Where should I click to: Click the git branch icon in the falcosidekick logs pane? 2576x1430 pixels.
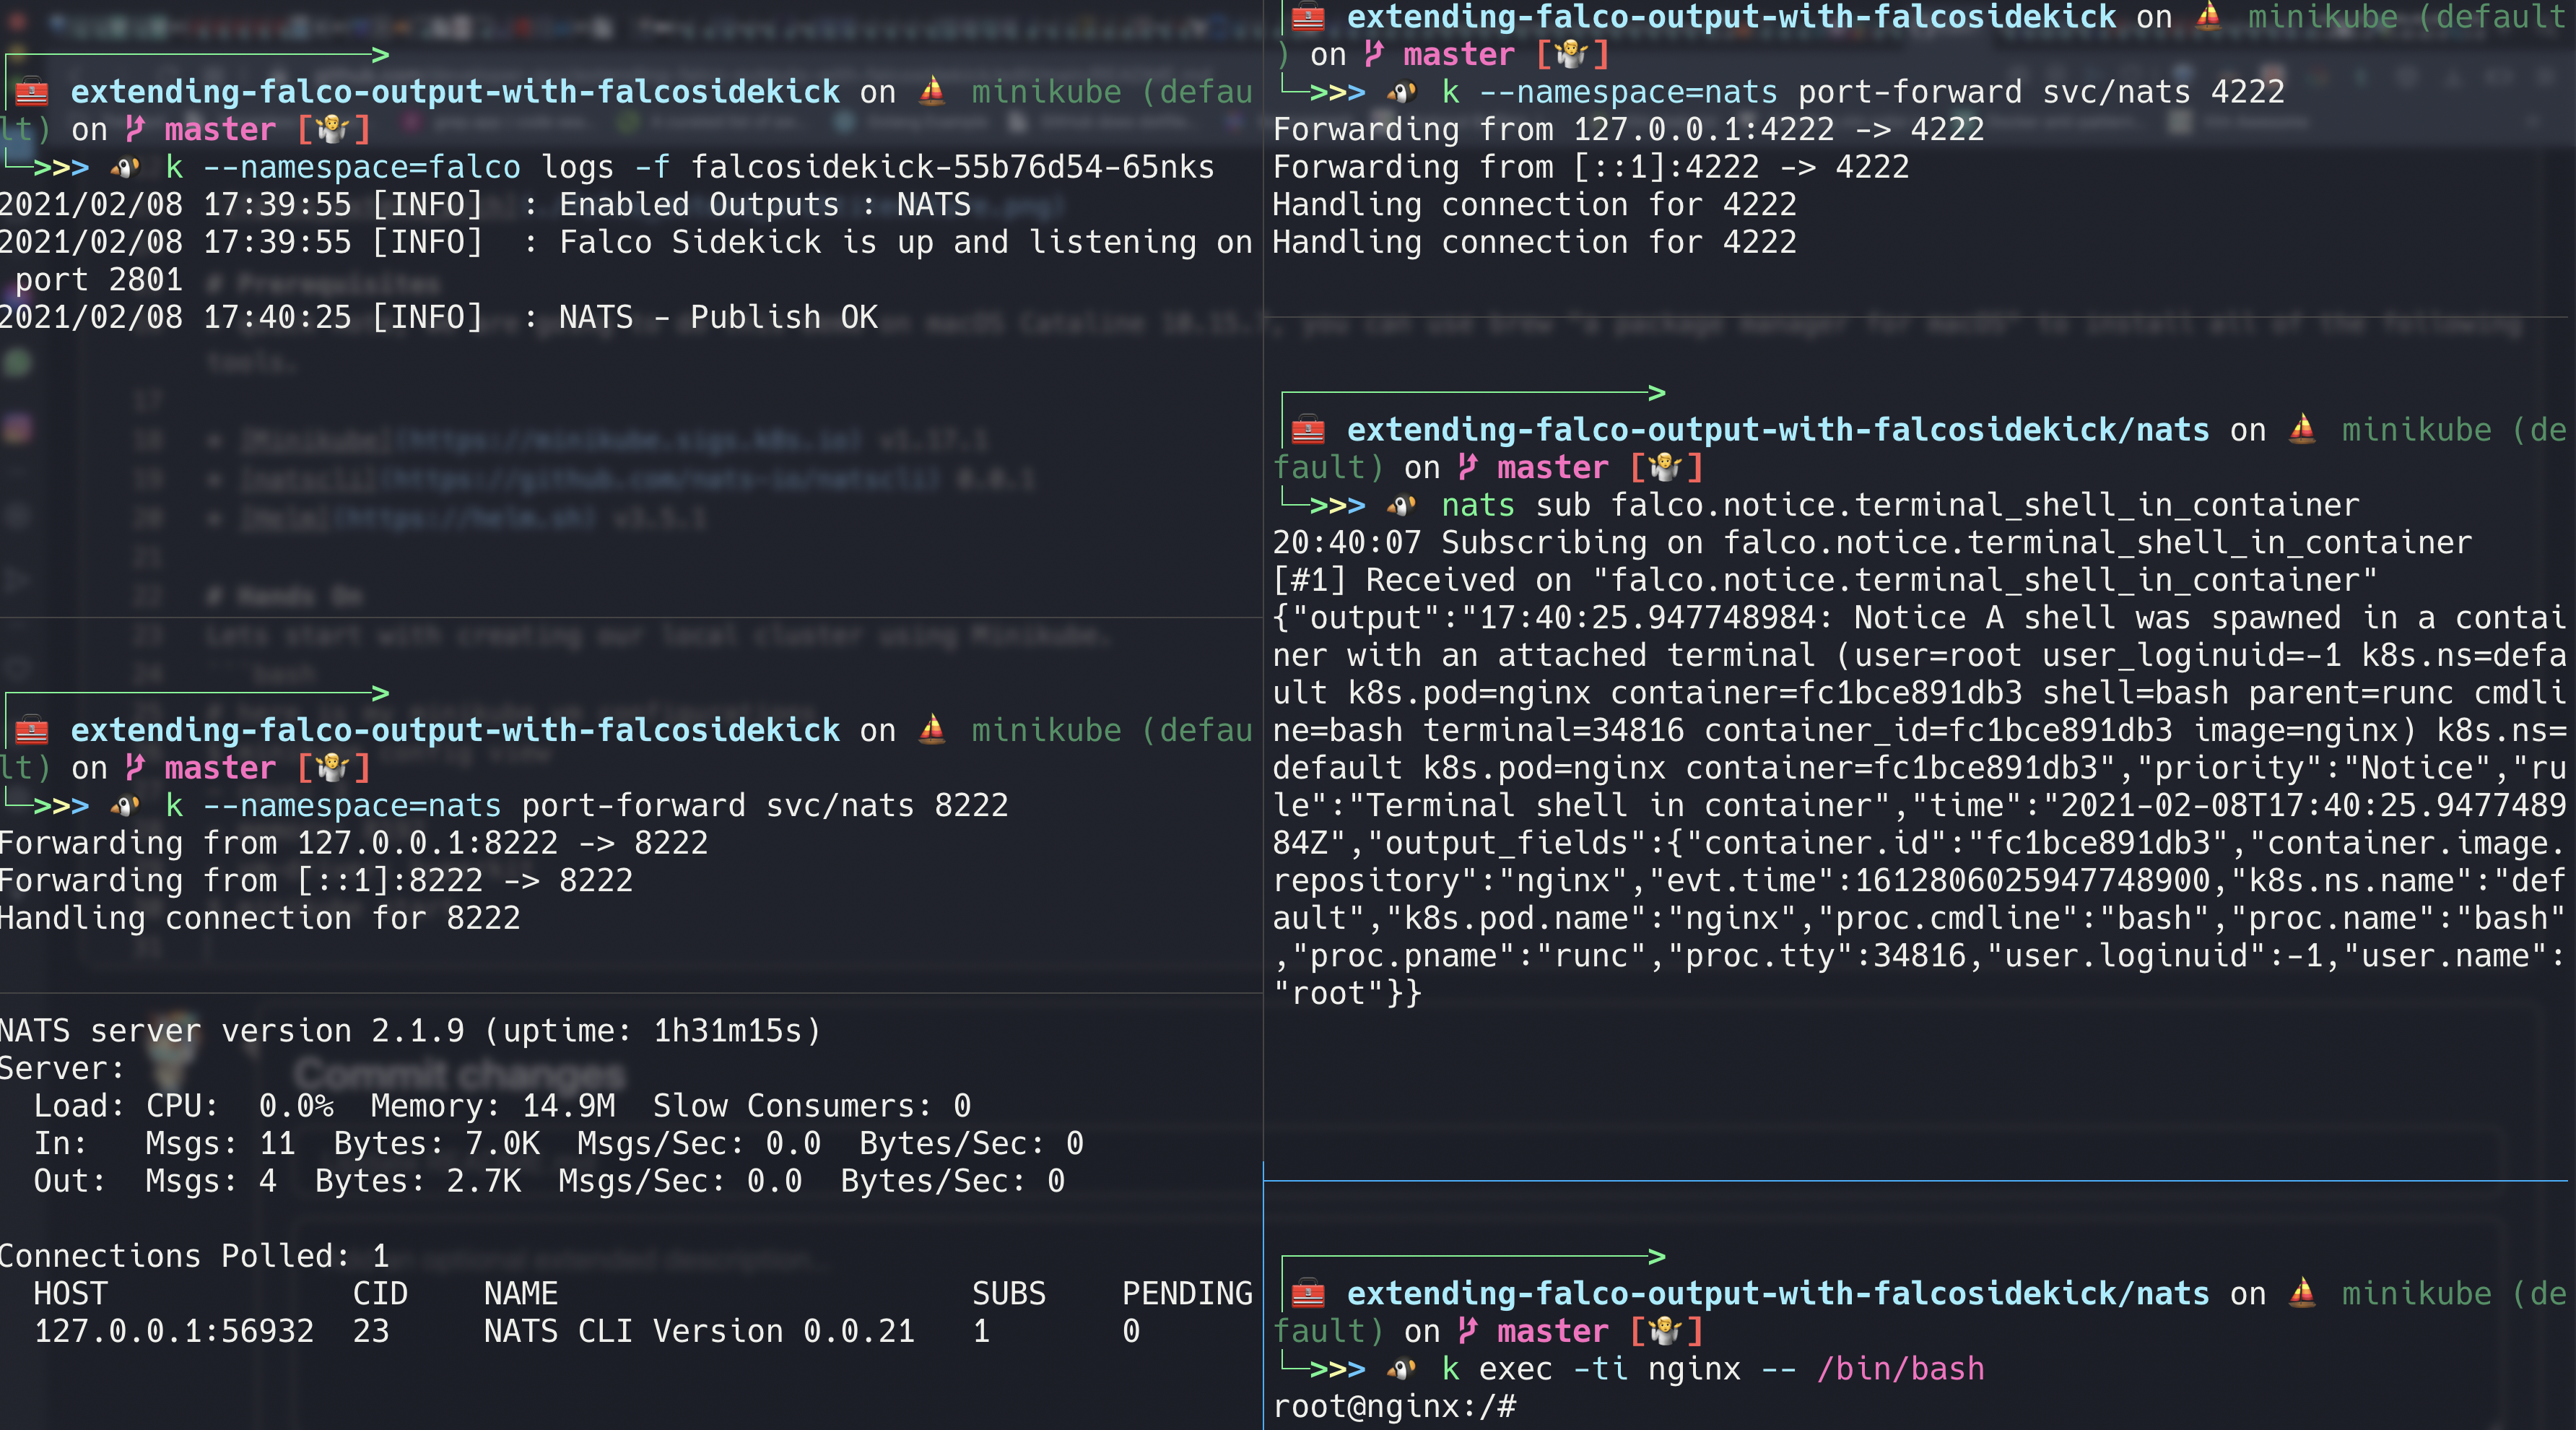135,129
